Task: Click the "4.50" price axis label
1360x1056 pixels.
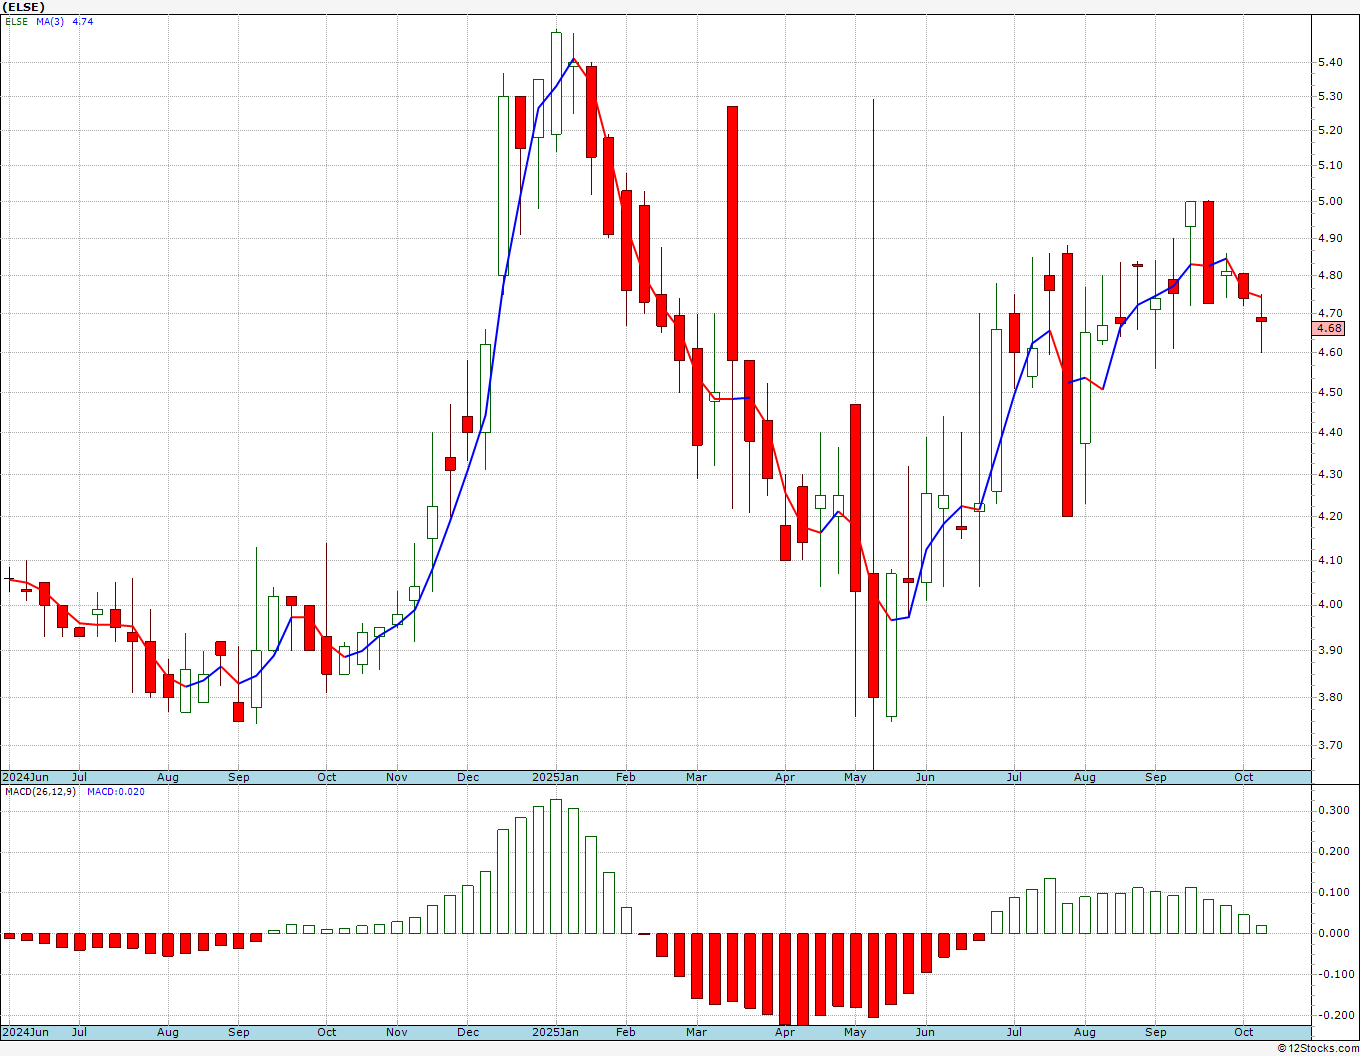Action: (1330, 392)
